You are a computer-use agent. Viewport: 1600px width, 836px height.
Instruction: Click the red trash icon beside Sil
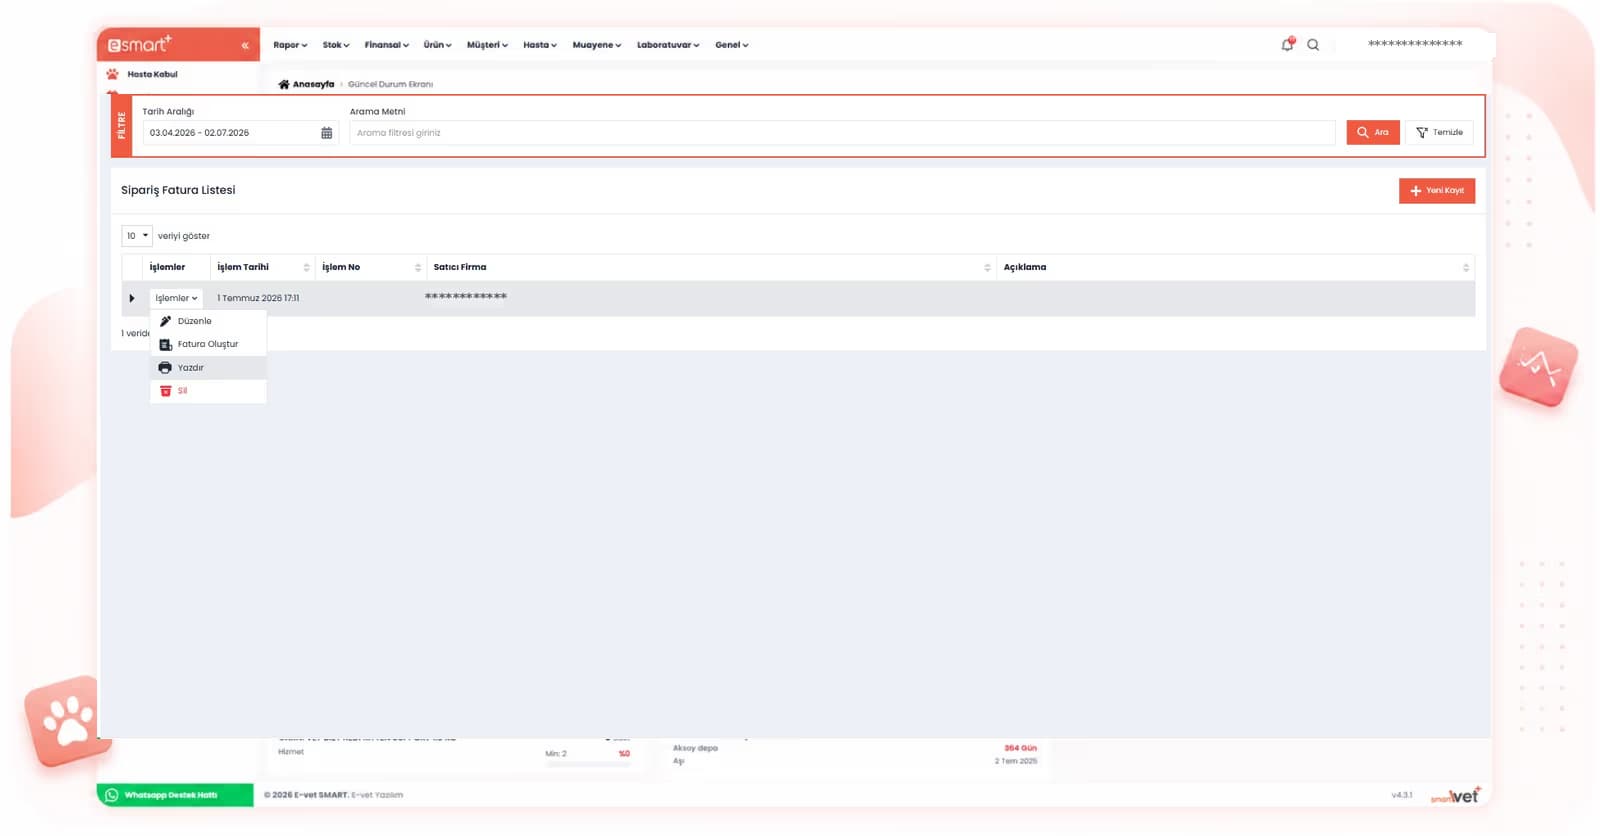point(166,391)
